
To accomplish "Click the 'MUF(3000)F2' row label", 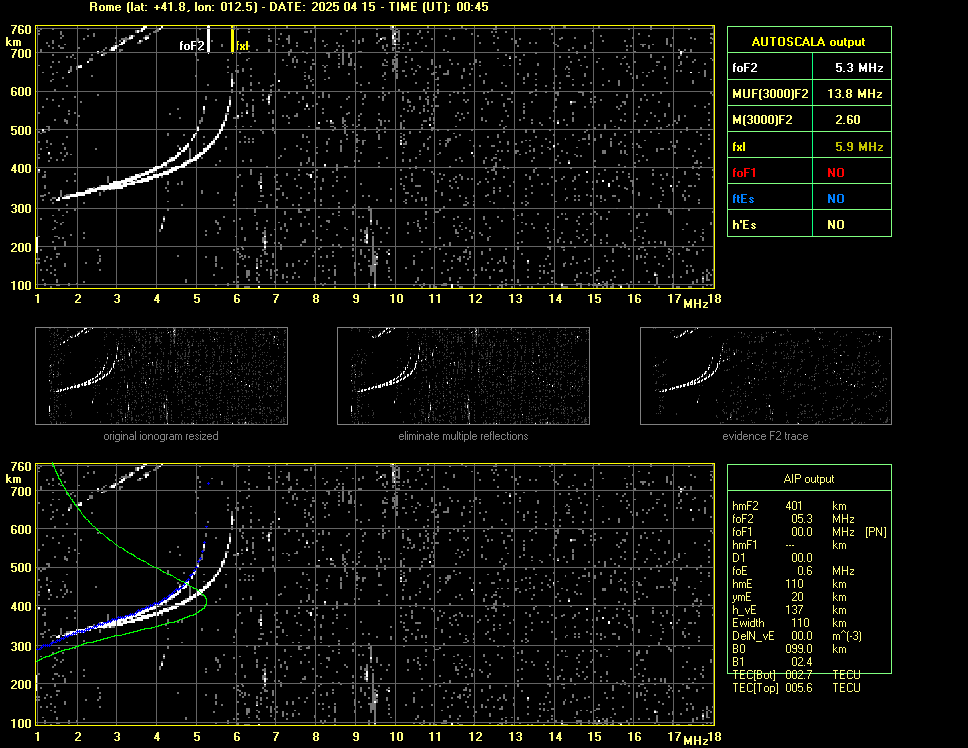I will (x=770, y=94).
